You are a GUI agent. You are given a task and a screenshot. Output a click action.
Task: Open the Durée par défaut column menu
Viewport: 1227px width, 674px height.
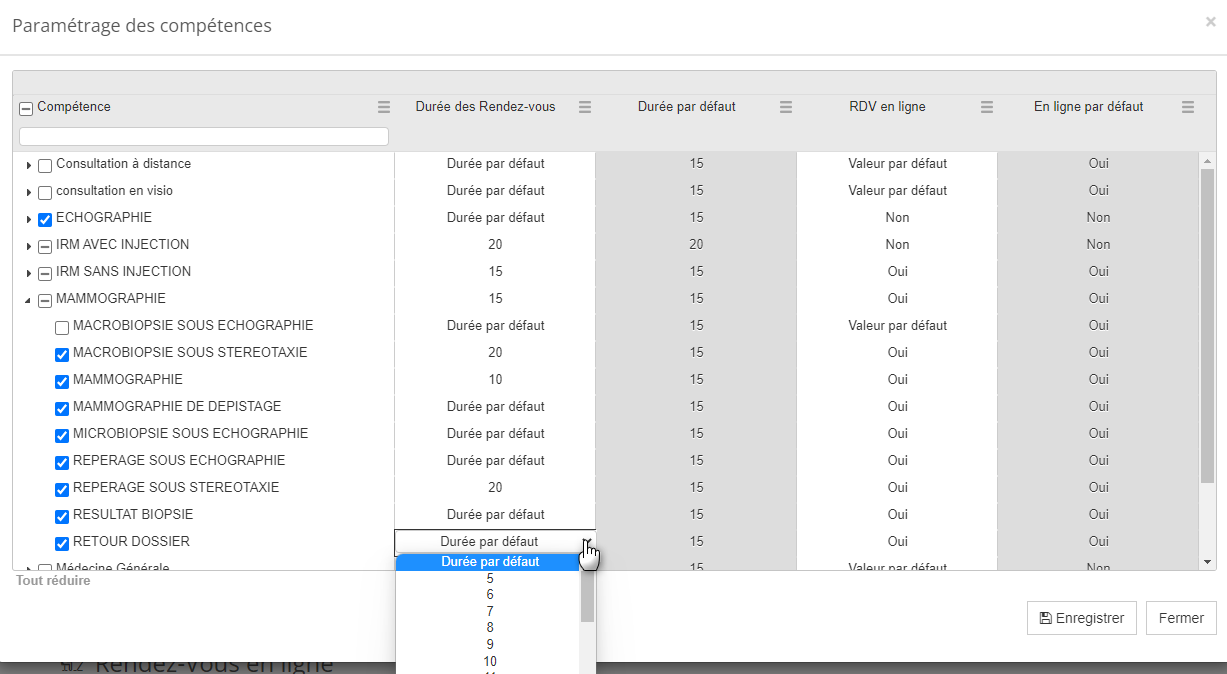786,107
